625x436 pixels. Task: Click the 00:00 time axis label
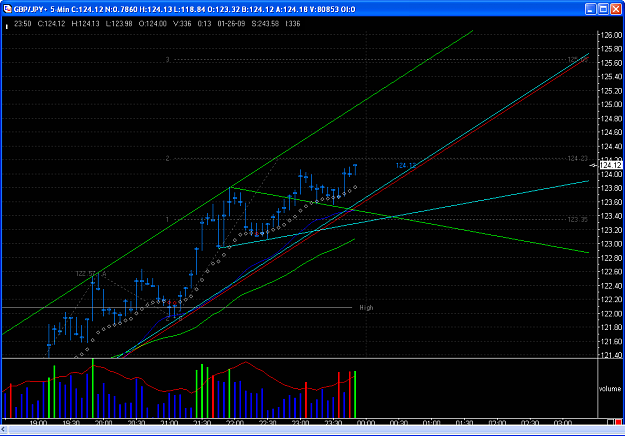tap(366, 423)
